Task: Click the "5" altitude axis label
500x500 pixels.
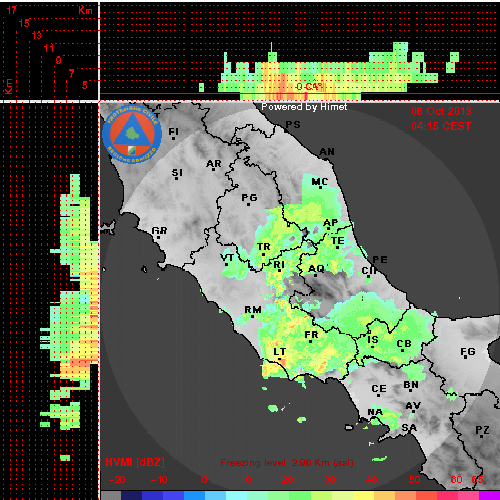Action: click(85, 85)
